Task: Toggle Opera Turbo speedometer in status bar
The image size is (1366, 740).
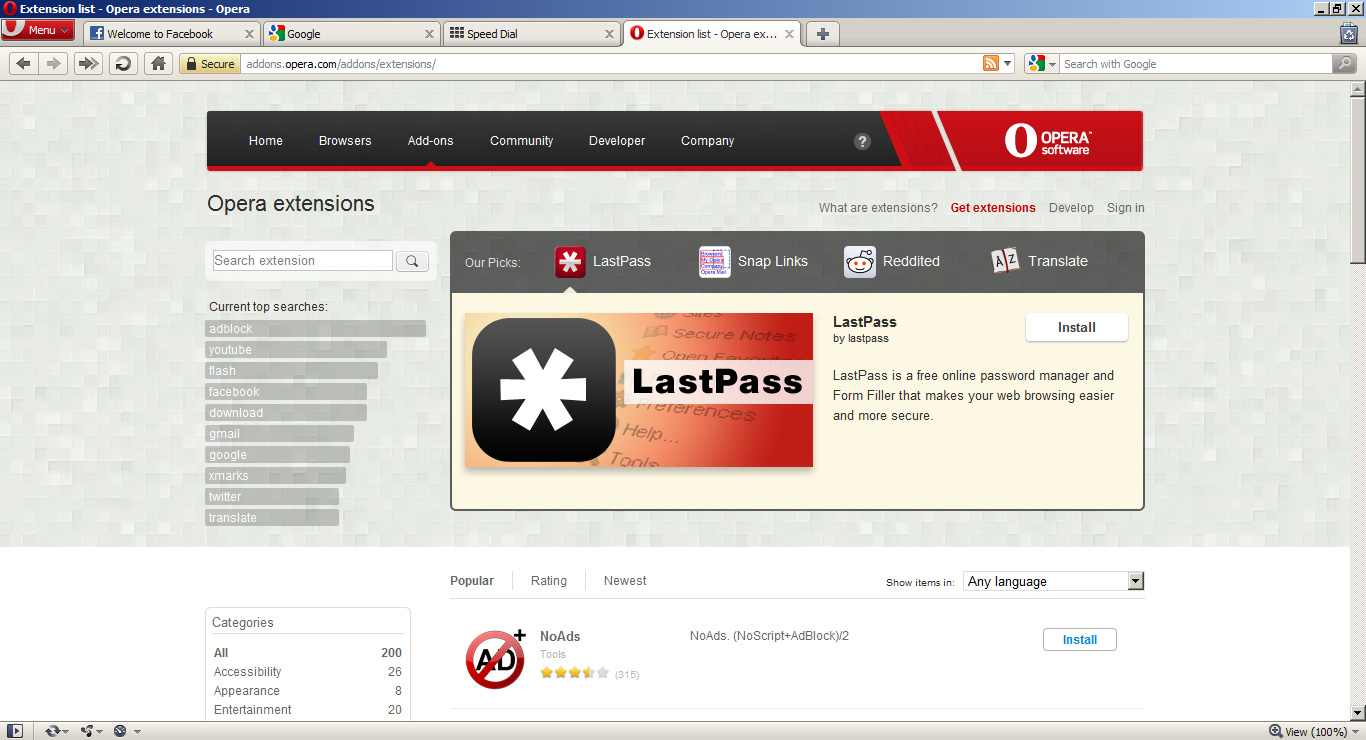Action: 120,731
